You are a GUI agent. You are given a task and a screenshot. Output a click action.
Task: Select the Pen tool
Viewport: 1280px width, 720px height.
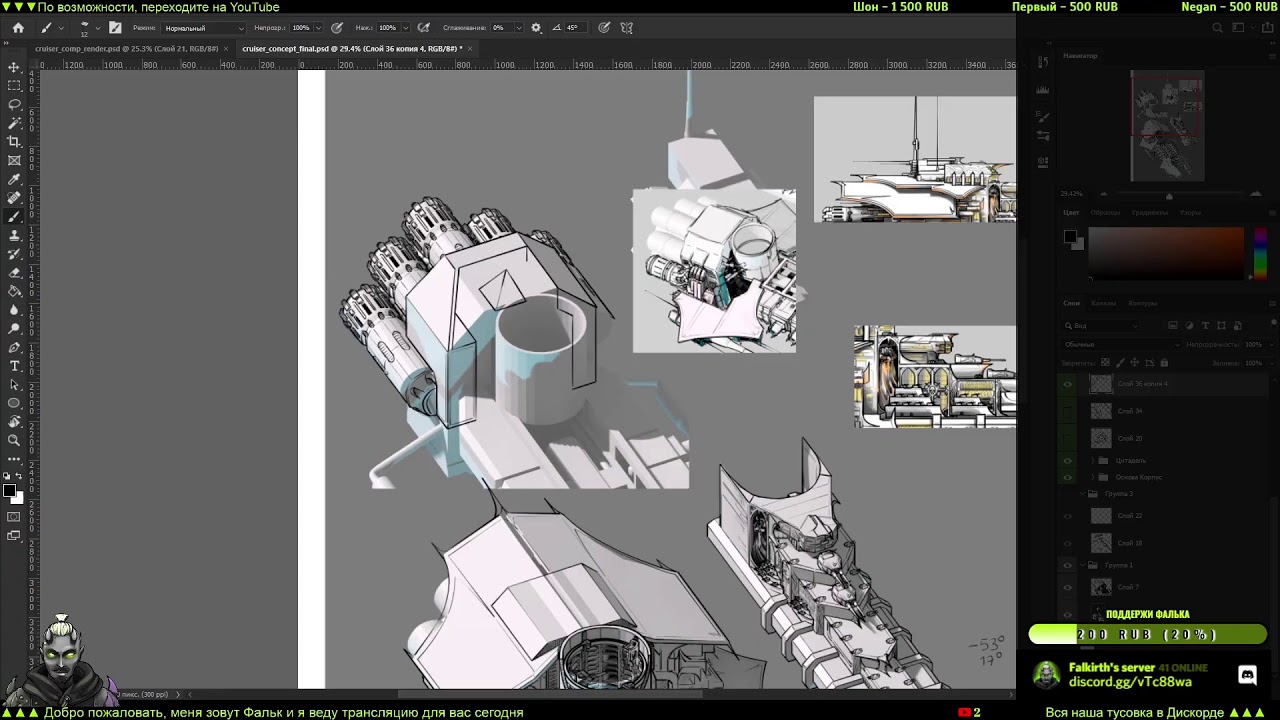coord(14,348)
